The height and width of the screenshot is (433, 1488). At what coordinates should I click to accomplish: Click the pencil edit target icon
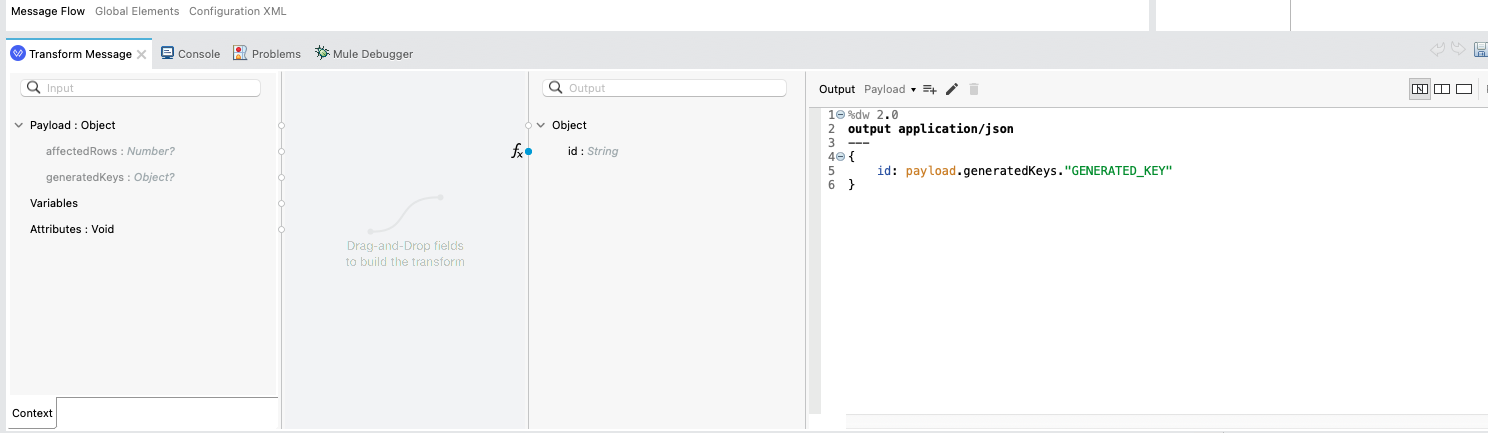(x=952, y=89)
